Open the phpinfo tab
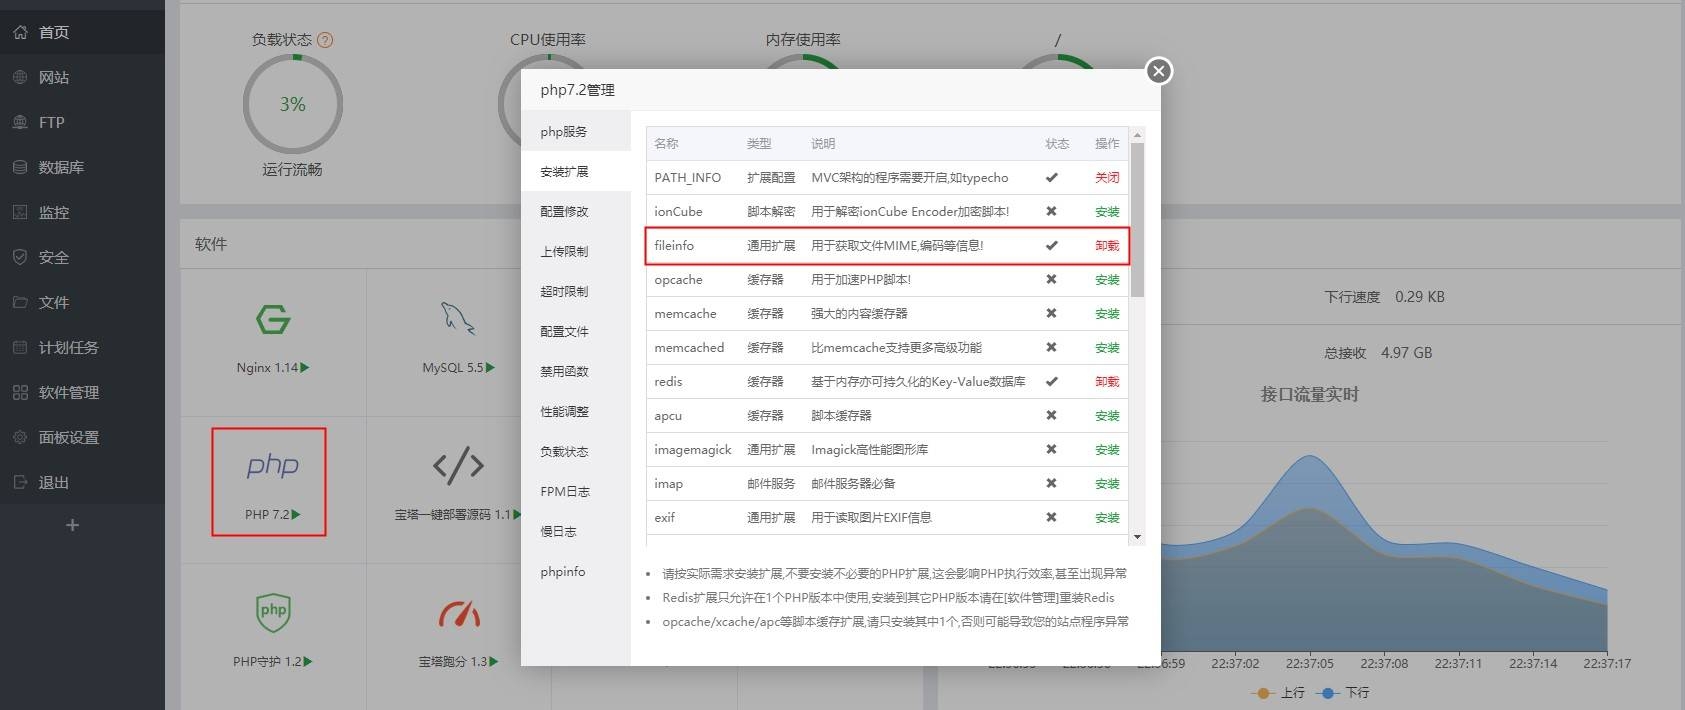The image size is (1685, 710). point(576,571)
